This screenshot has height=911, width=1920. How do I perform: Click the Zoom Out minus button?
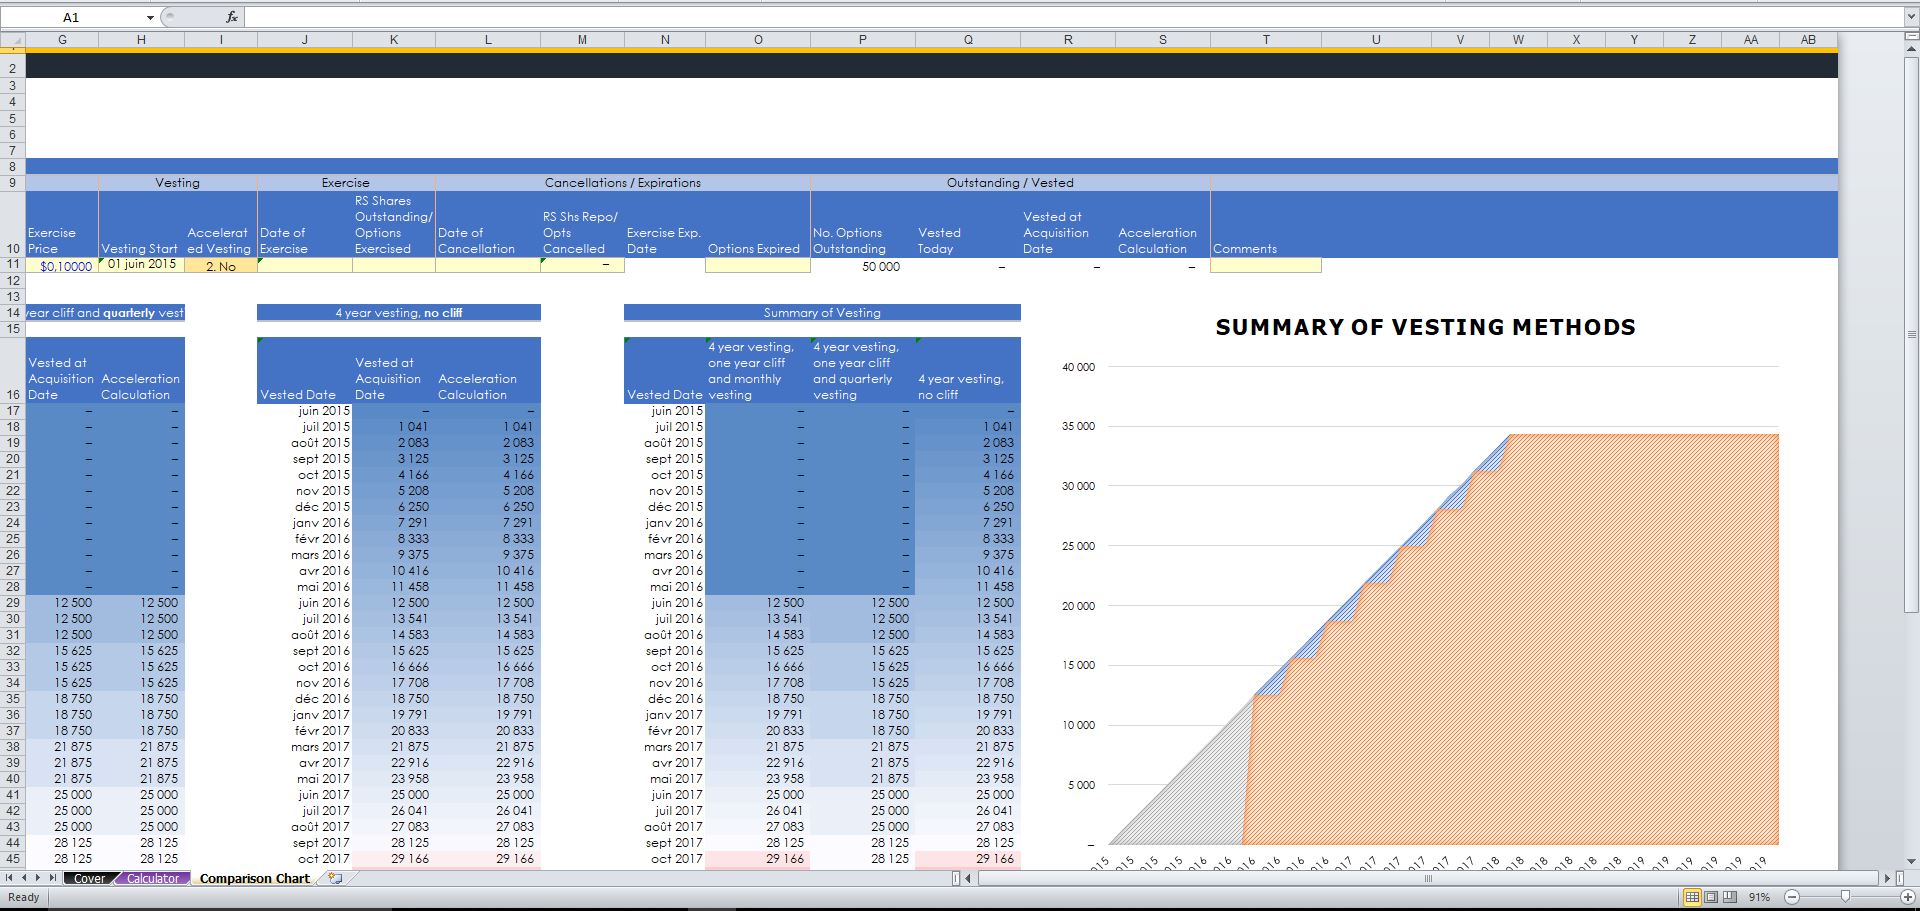pos(1792,897)
